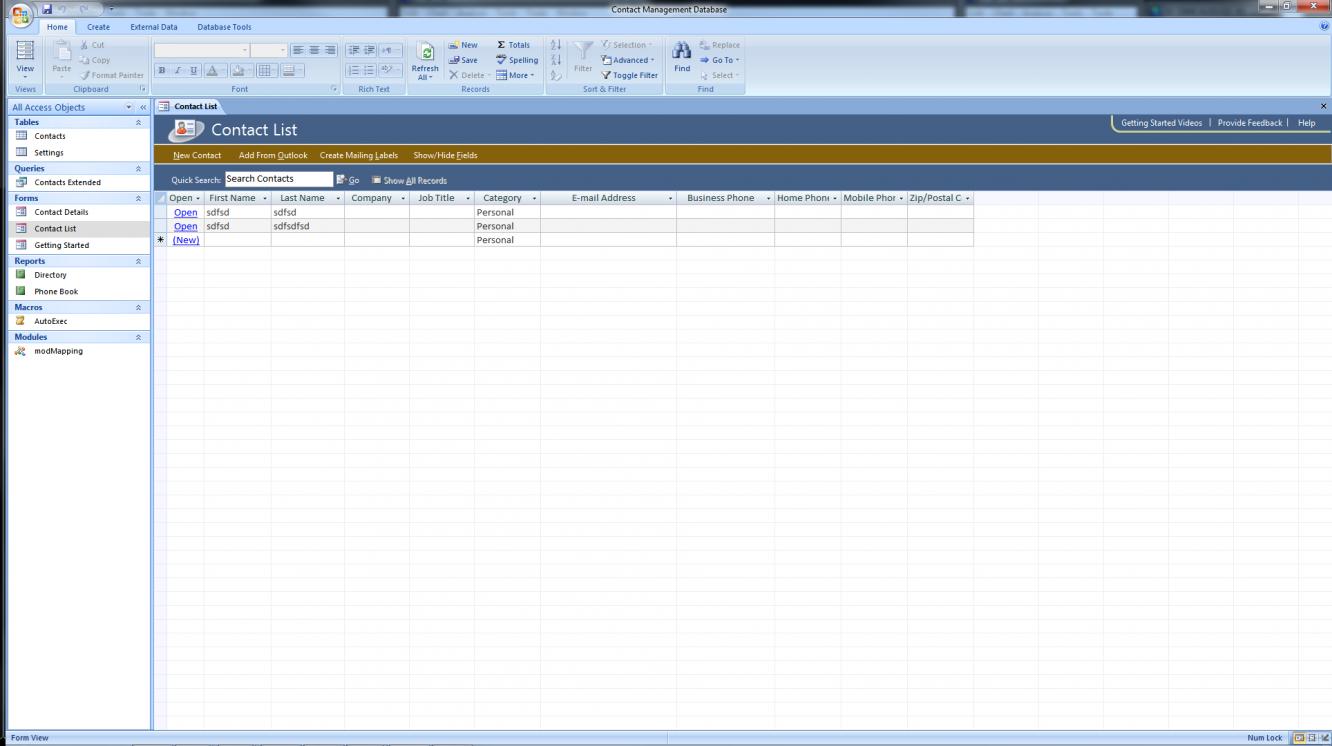This screenshot has height=746, width=1332.
Task: Open All Access Objects category dropdown
Action: [x=128, y=107]
